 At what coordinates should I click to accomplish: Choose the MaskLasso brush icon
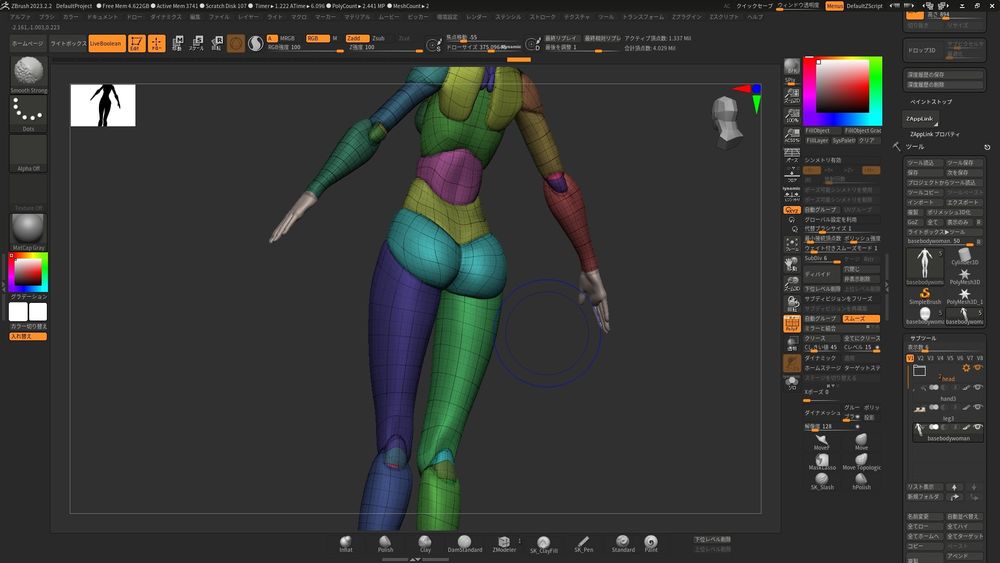[821, 462]
